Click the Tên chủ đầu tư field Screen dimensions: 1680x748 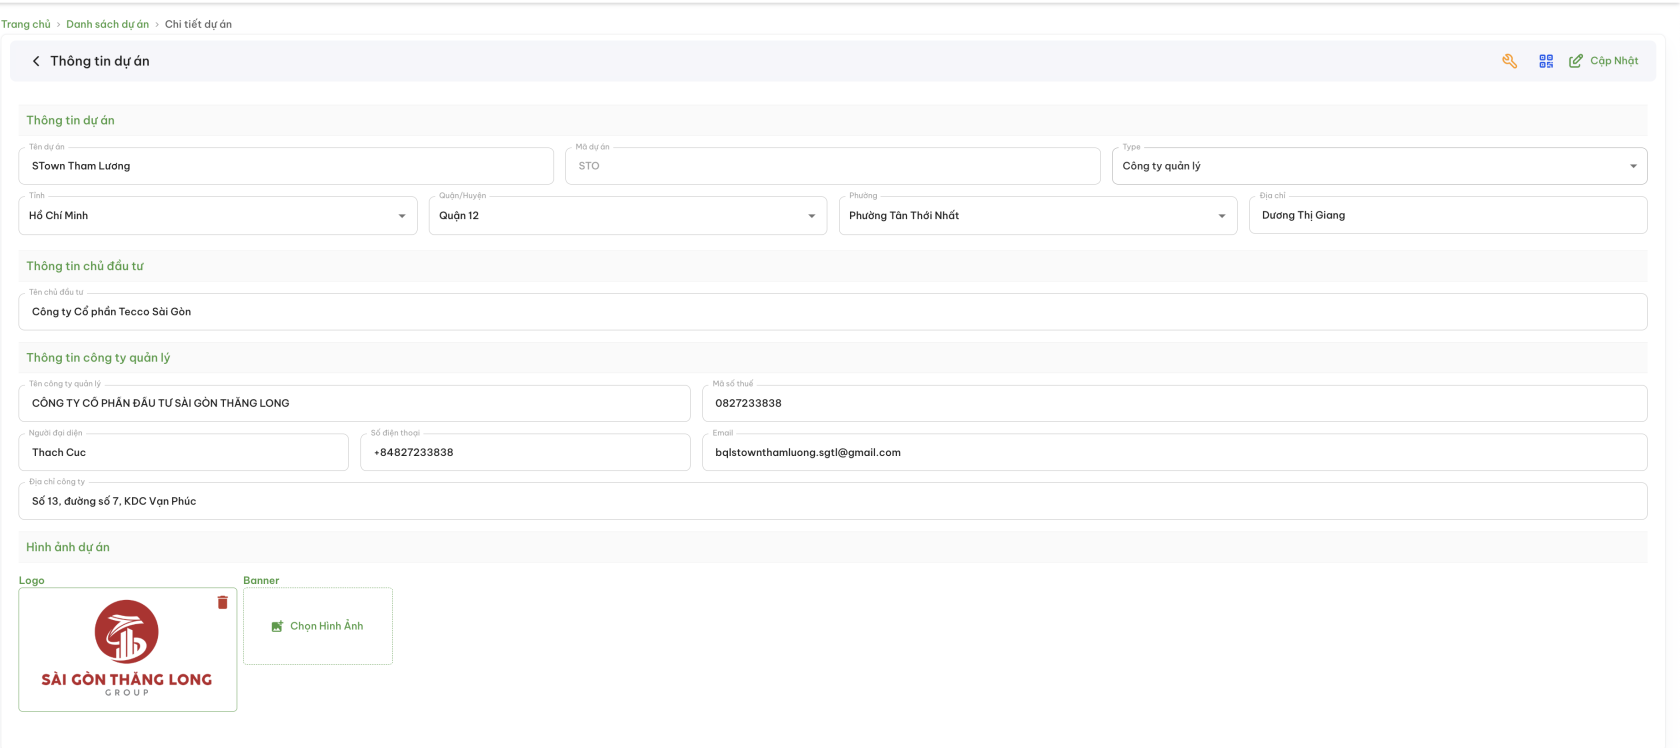(833, 312)
